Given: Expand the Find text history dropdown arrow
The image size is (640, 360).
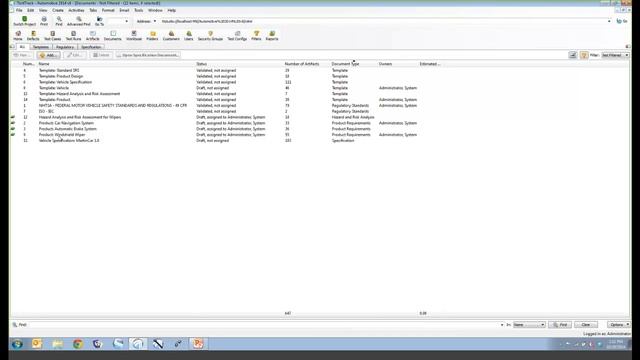Looking at the screenshot, I should pos(502,325).
